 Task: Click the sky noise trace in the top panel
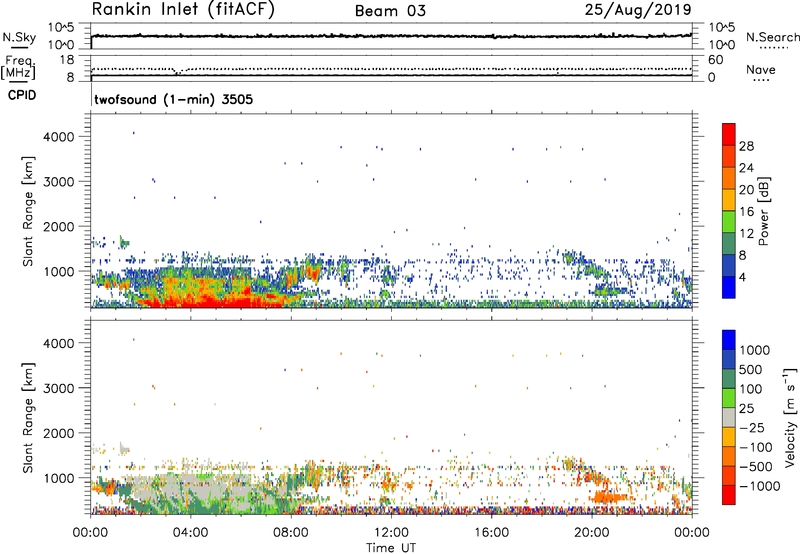pyautogui.click(x=391, y=36)
